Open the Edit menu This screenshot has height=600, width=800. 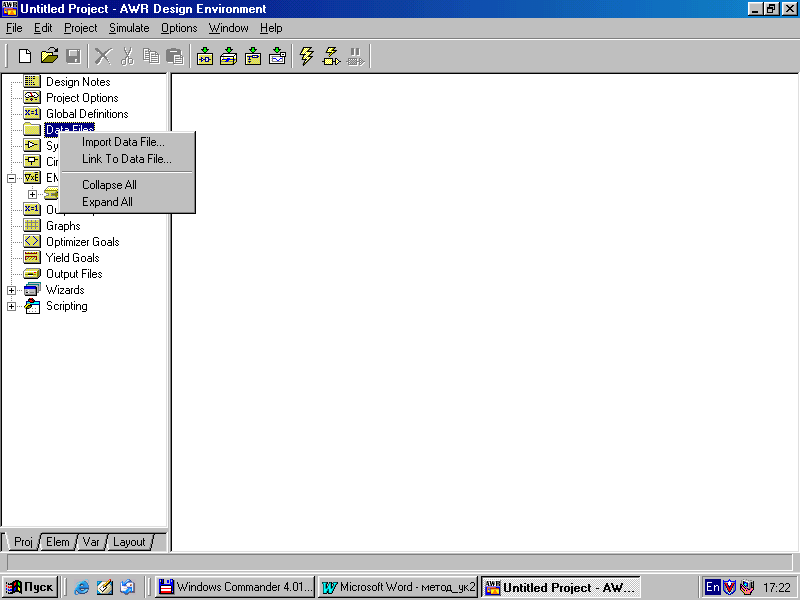point(43,28)
